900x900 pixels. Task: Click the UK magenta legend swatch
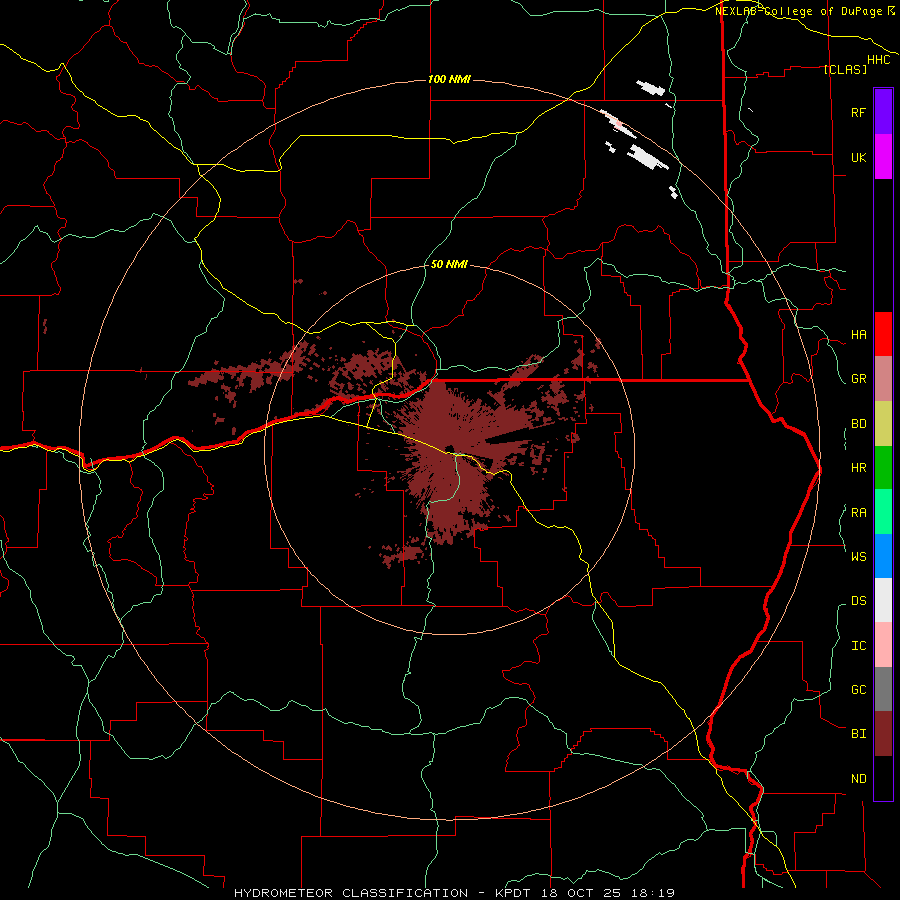click(883, 157)
